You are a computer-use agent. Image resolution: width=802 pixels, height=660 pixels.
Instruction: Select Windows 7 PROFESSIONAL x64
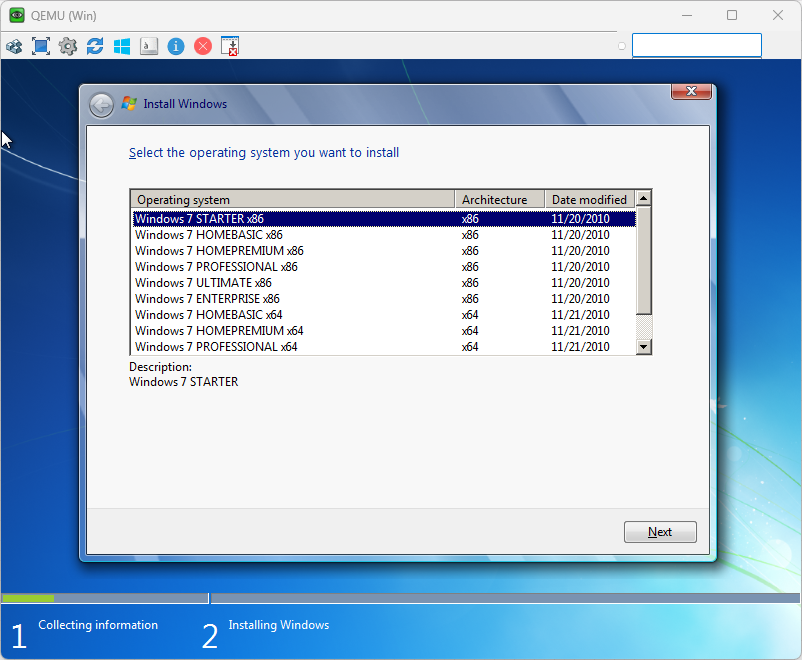coord(384,346)
